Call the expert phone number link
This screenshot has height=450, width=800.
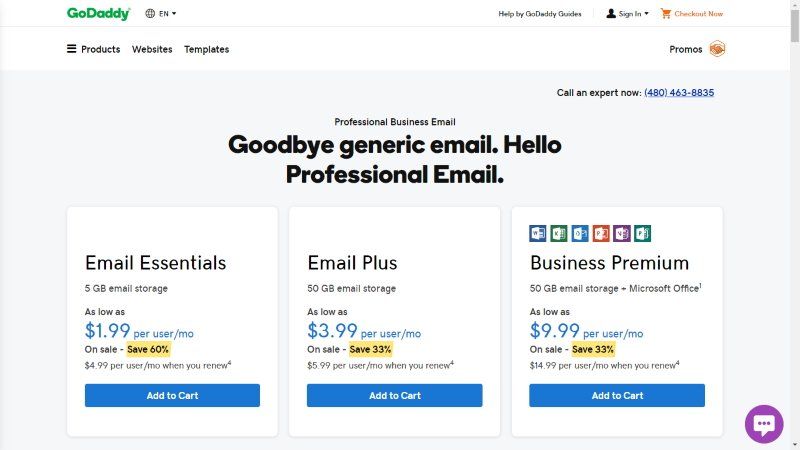point(679,93)
